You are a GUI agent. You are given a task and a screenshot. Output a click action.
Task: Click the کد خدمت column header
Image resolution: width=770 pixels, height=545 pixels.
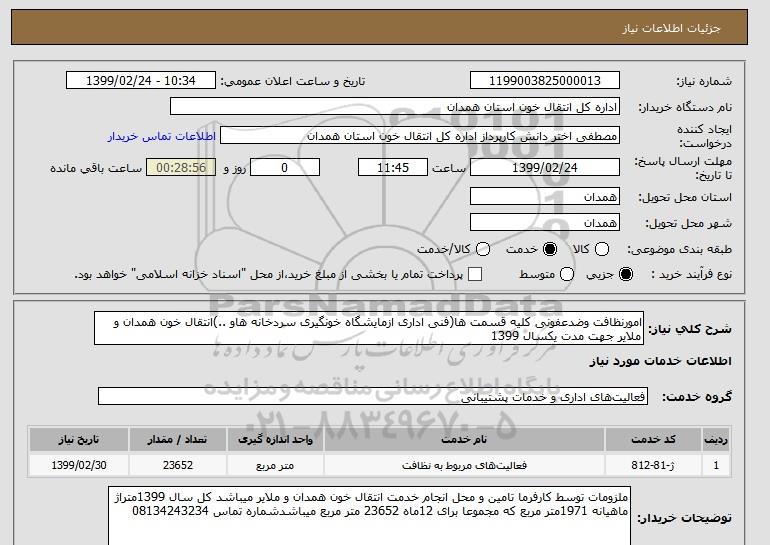point(653,439)
